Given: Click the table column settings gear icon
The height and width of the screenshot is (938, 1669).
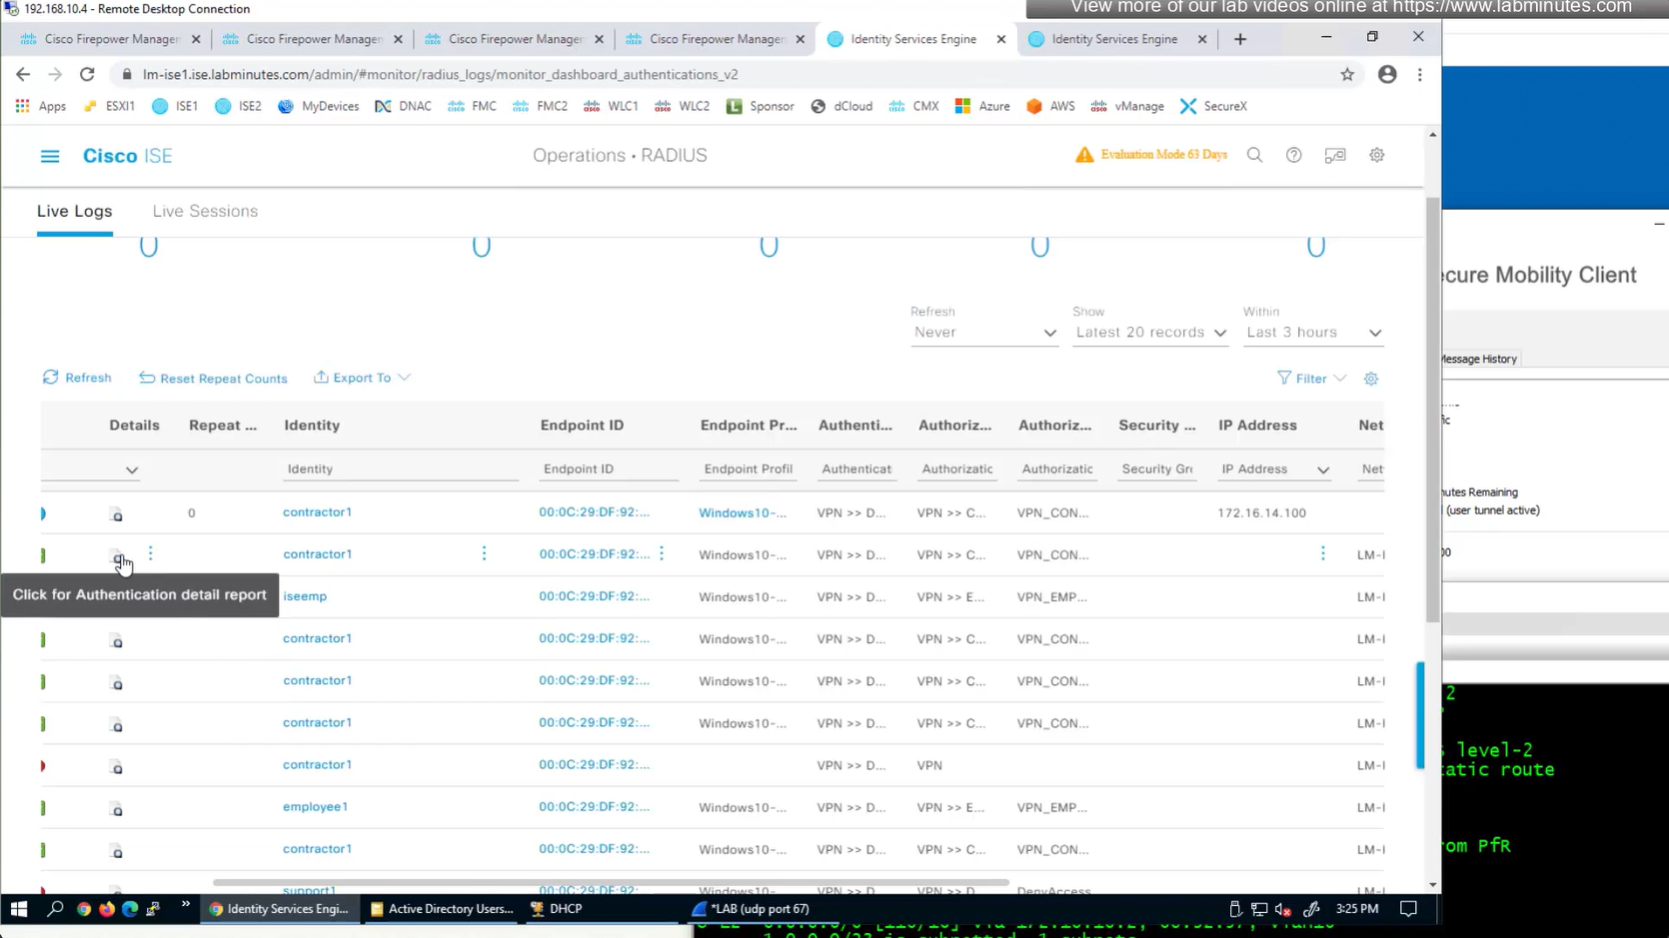Looking at the screenshot, I should pos(1370,379).
